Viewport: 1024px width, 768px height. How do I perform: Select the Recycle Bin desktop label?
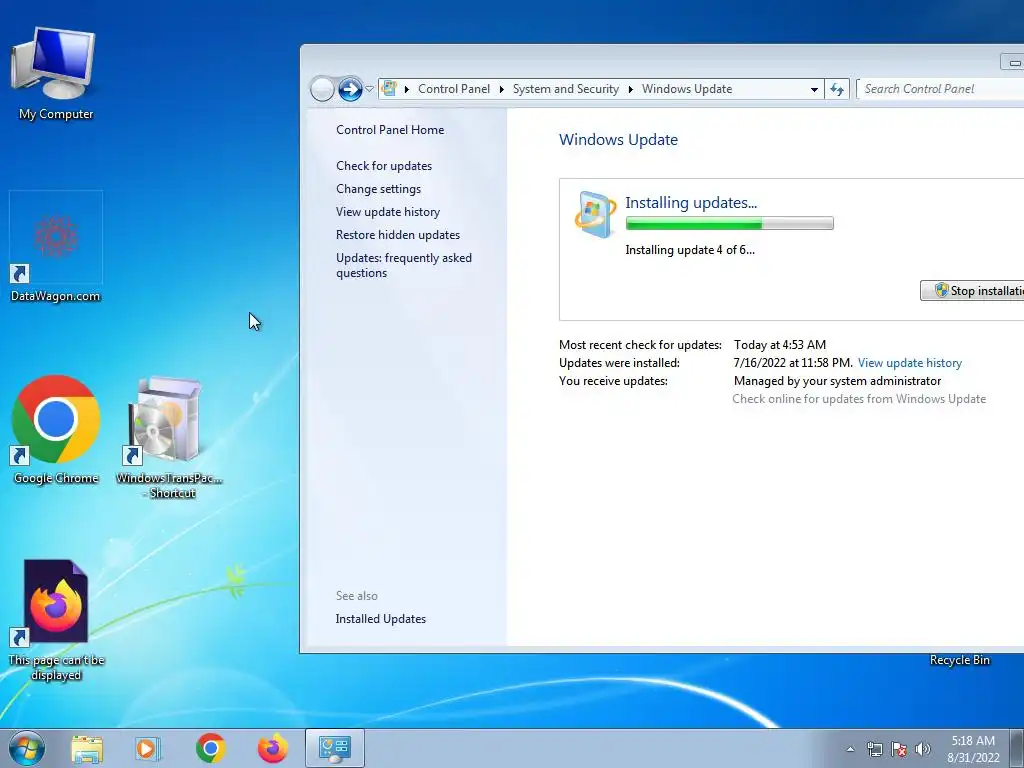pyautogui.click(x=959, y=660)
